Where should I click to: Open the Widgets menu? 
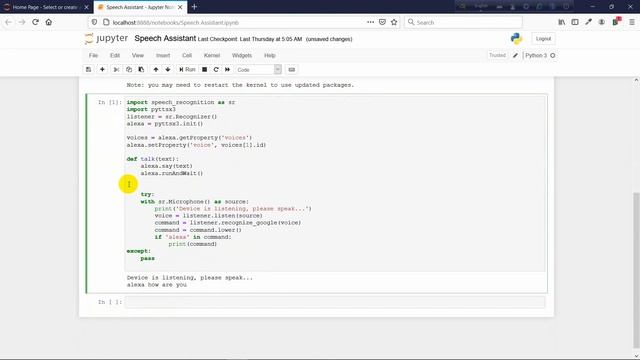[x=242, y=56]
